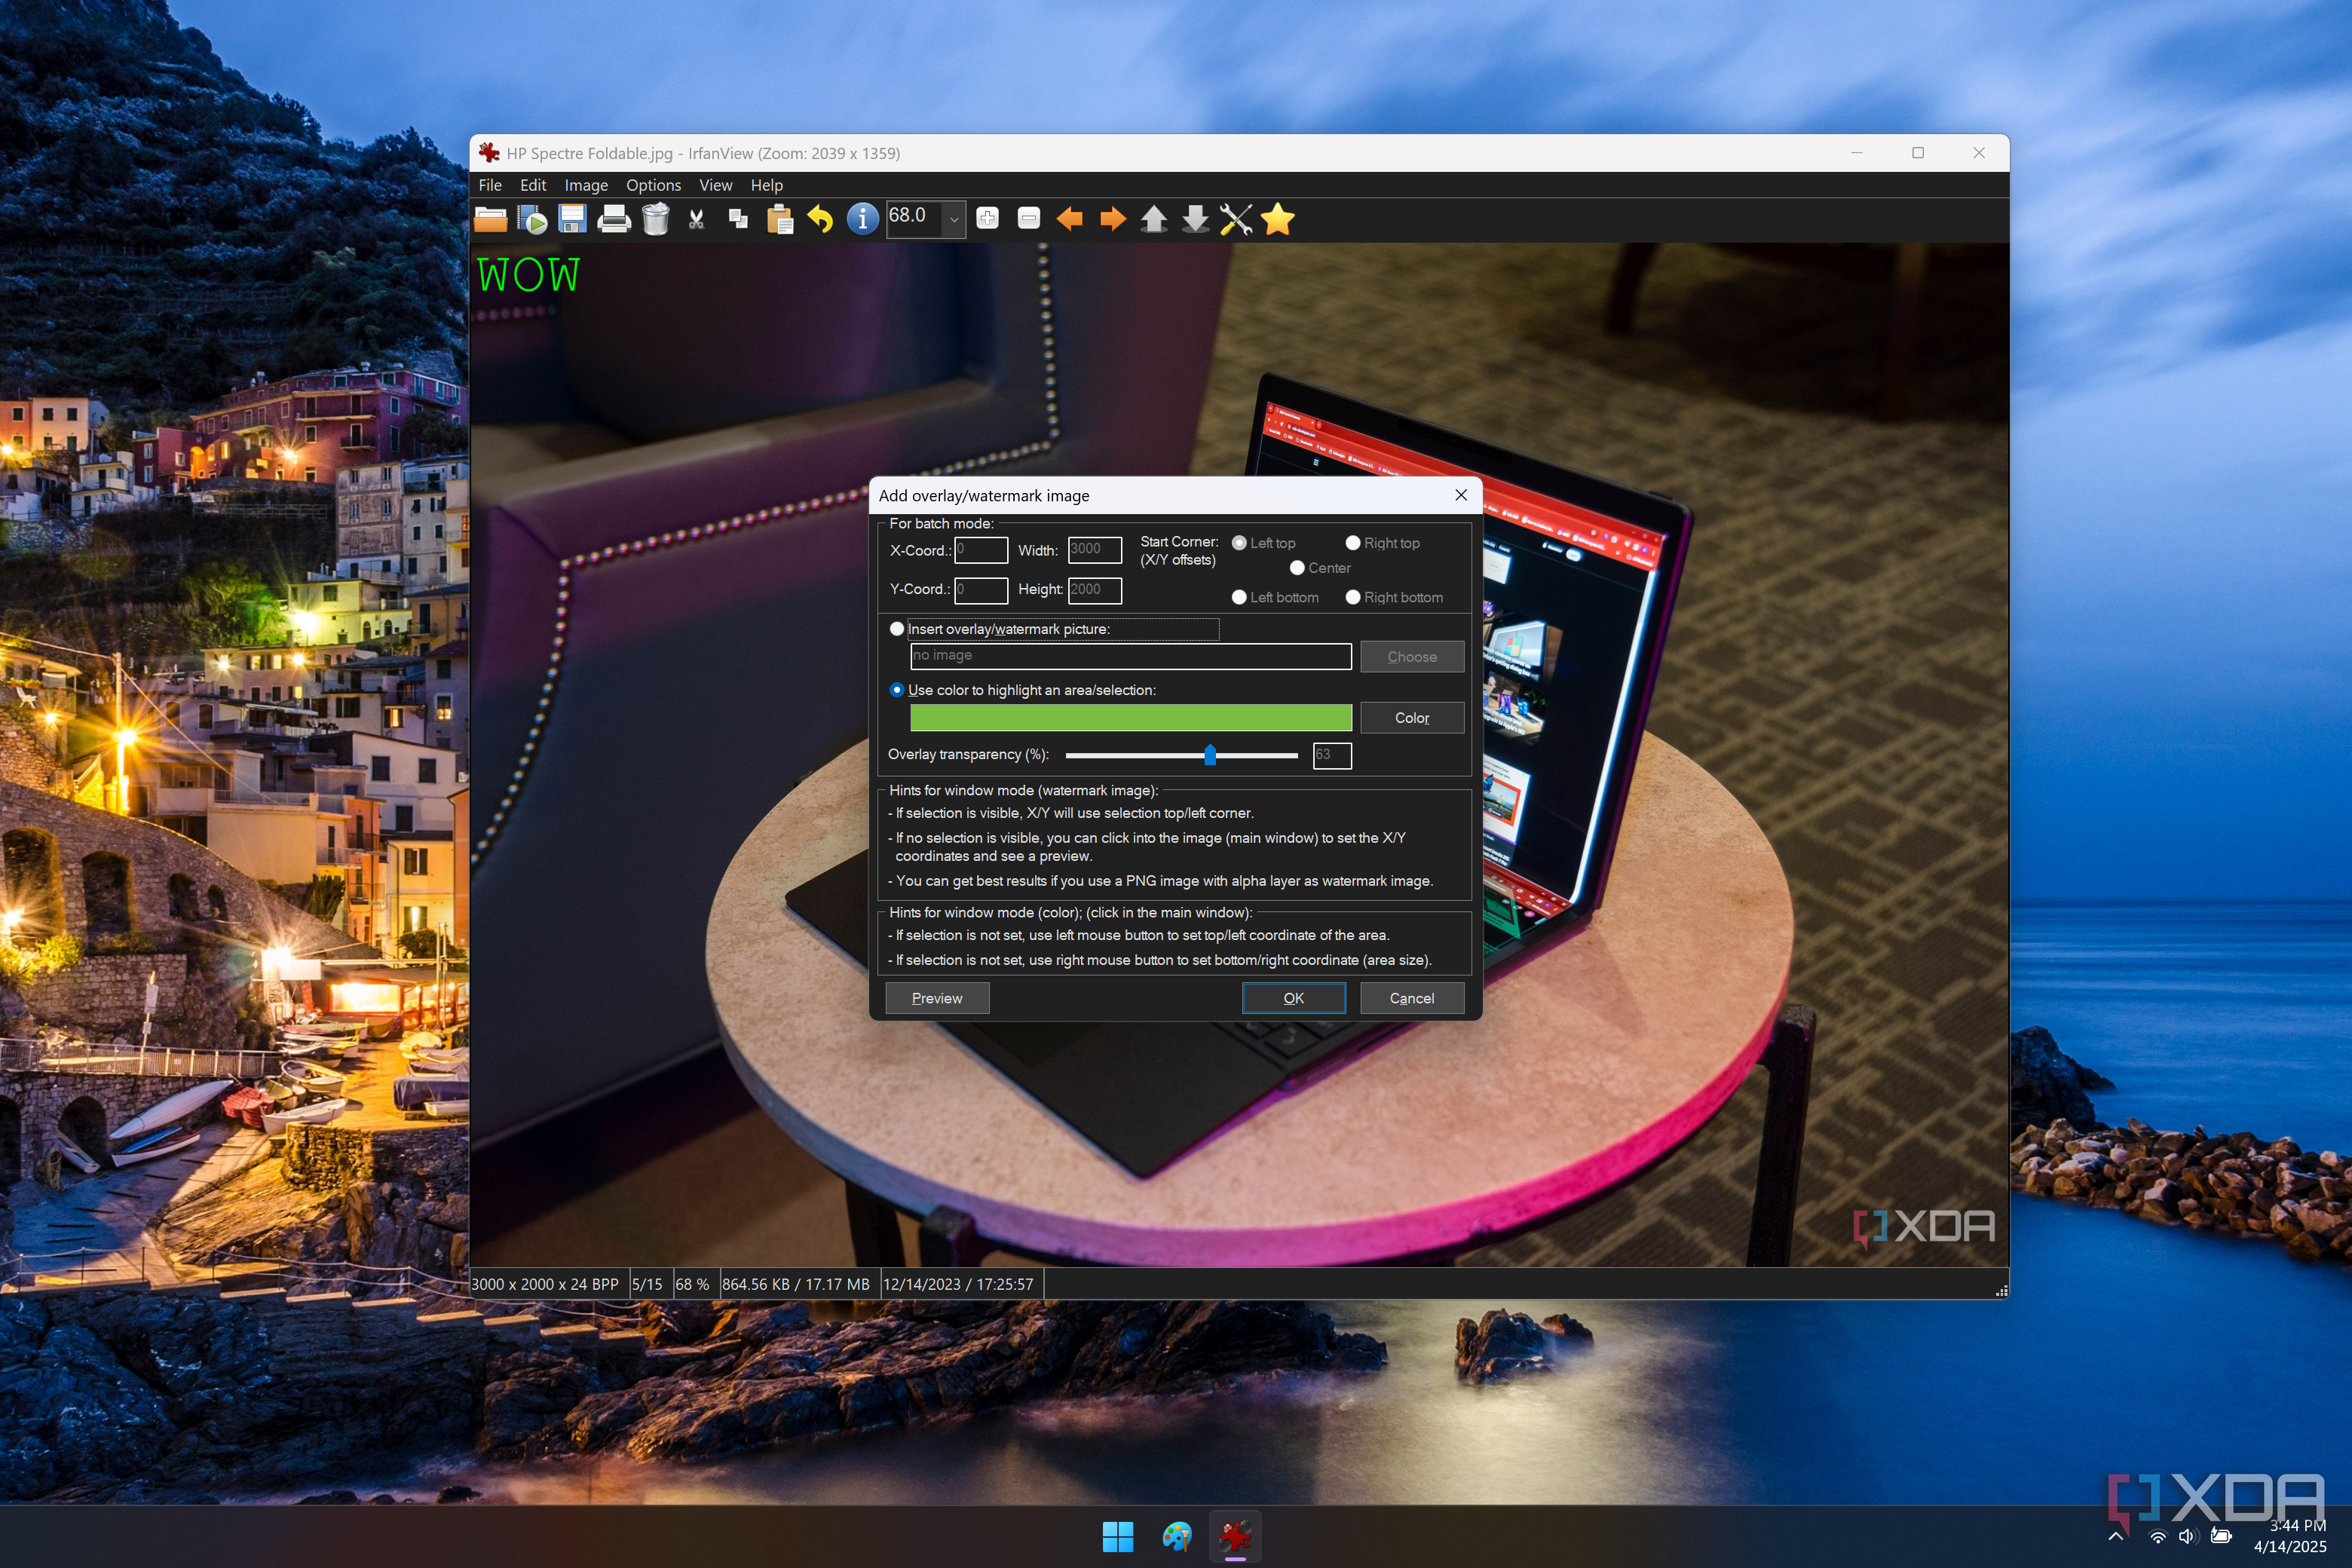Open settings with the crossed tools icon

coord(1236,219)
